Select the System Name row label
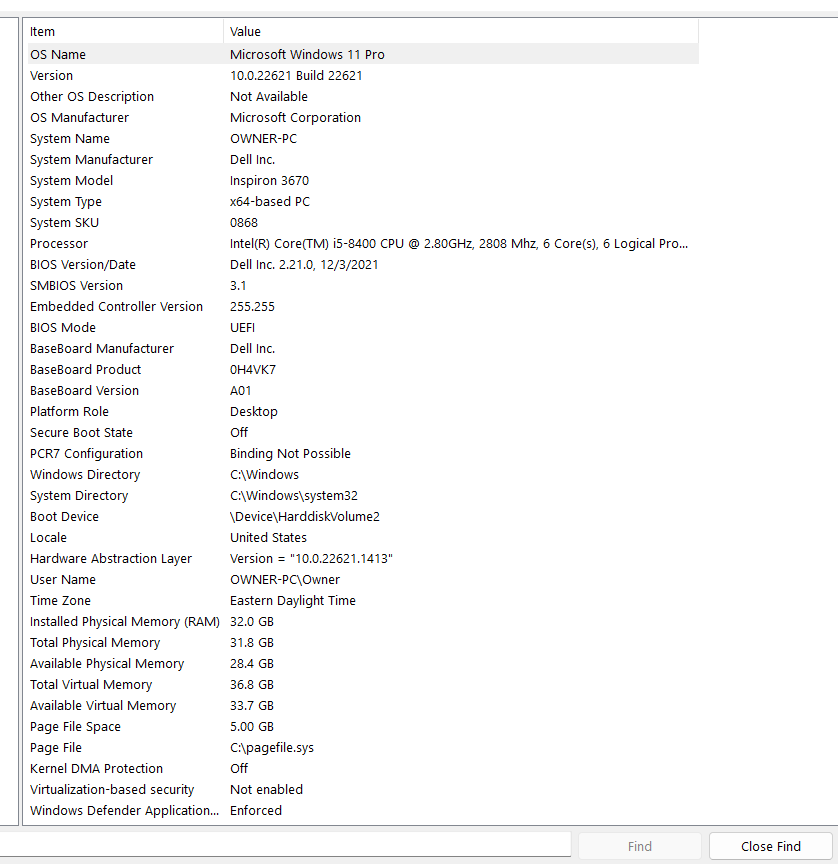Viewport: 838px width, 864px height. pos(70,138)
